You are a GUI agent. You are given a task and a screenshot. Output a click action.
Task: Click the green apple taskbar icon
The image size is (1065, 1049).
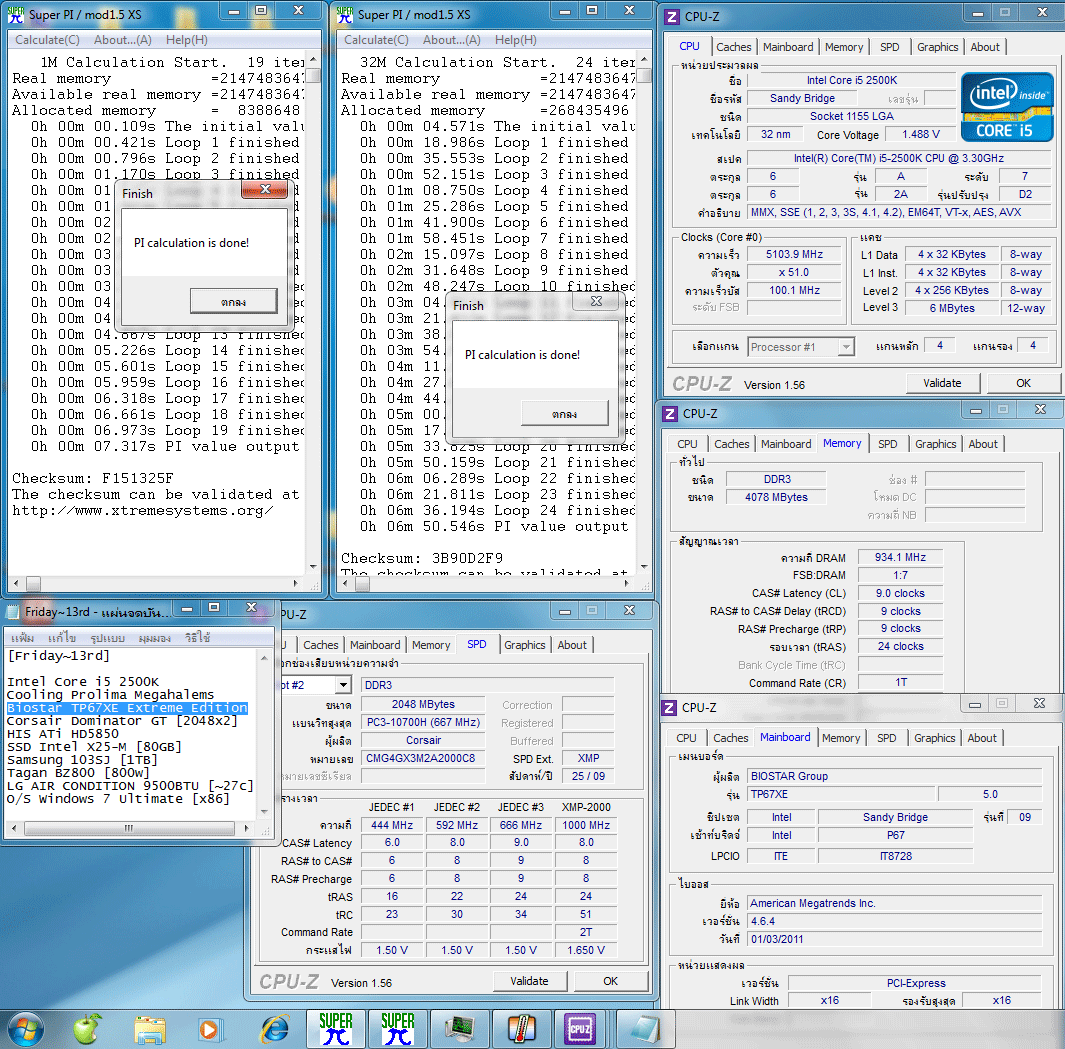pos(88,1027)
